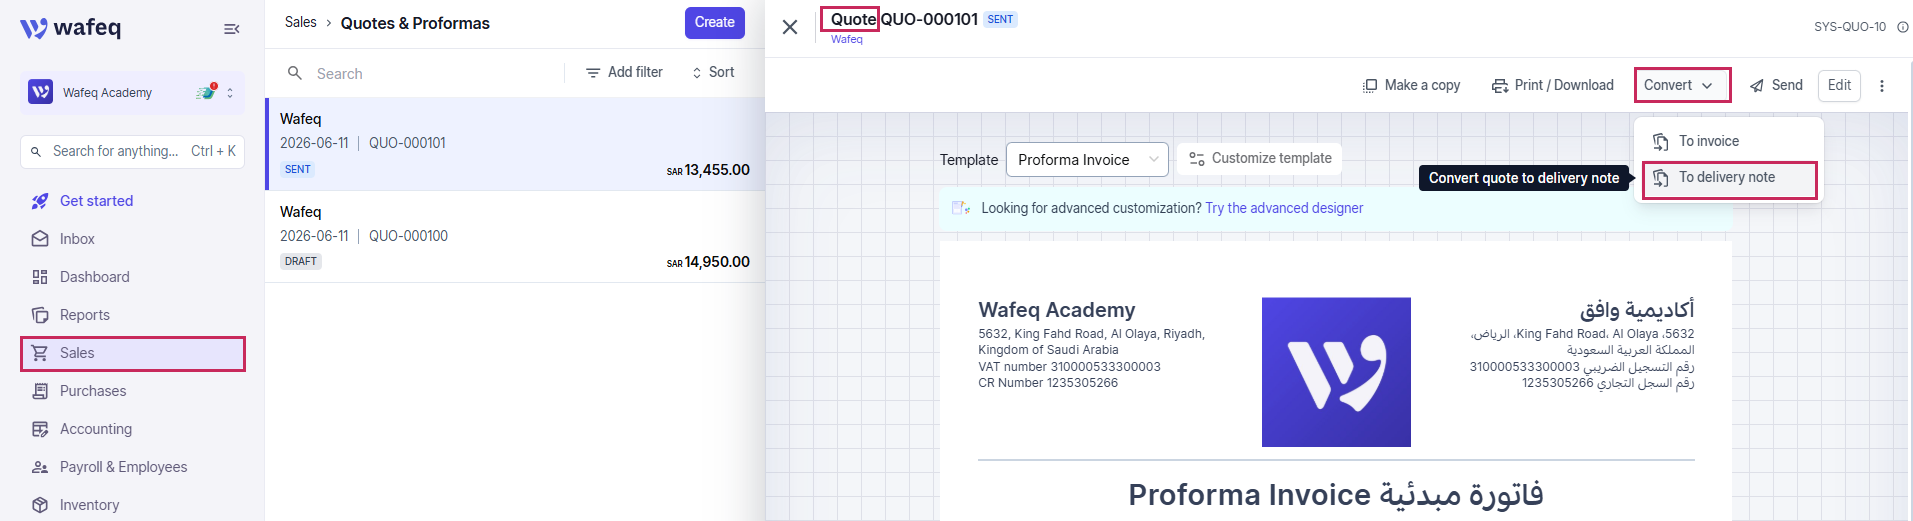Image resolution: width=1913 pixels, height=521 pixels.
Task: Select the QUO-000100 draft quote row
Action: click(x=515, y=236)
